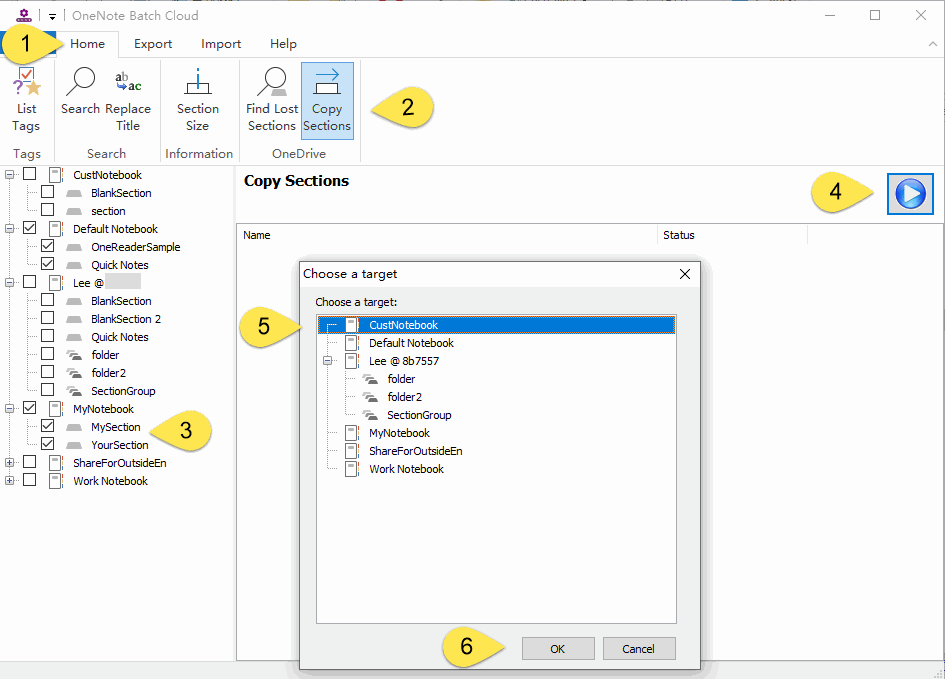Open the Import tab

tap(220, 43)
